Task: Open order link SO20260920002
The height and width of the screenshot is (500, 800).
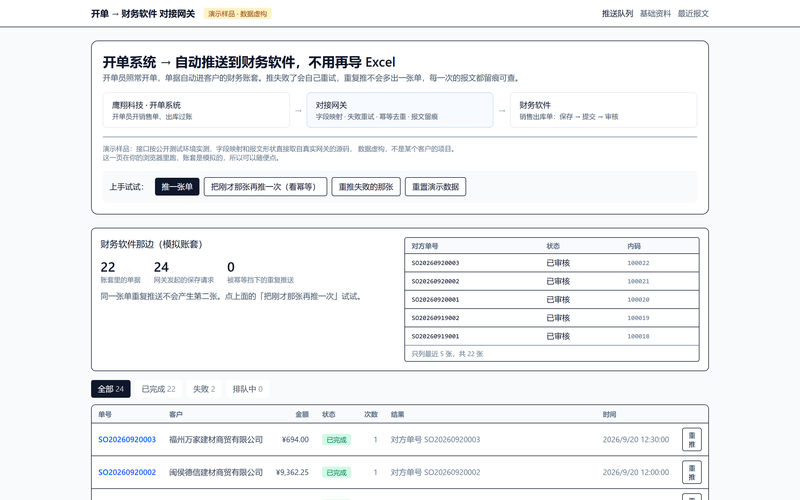Action: pyautogui.click(x=127, y=472)
